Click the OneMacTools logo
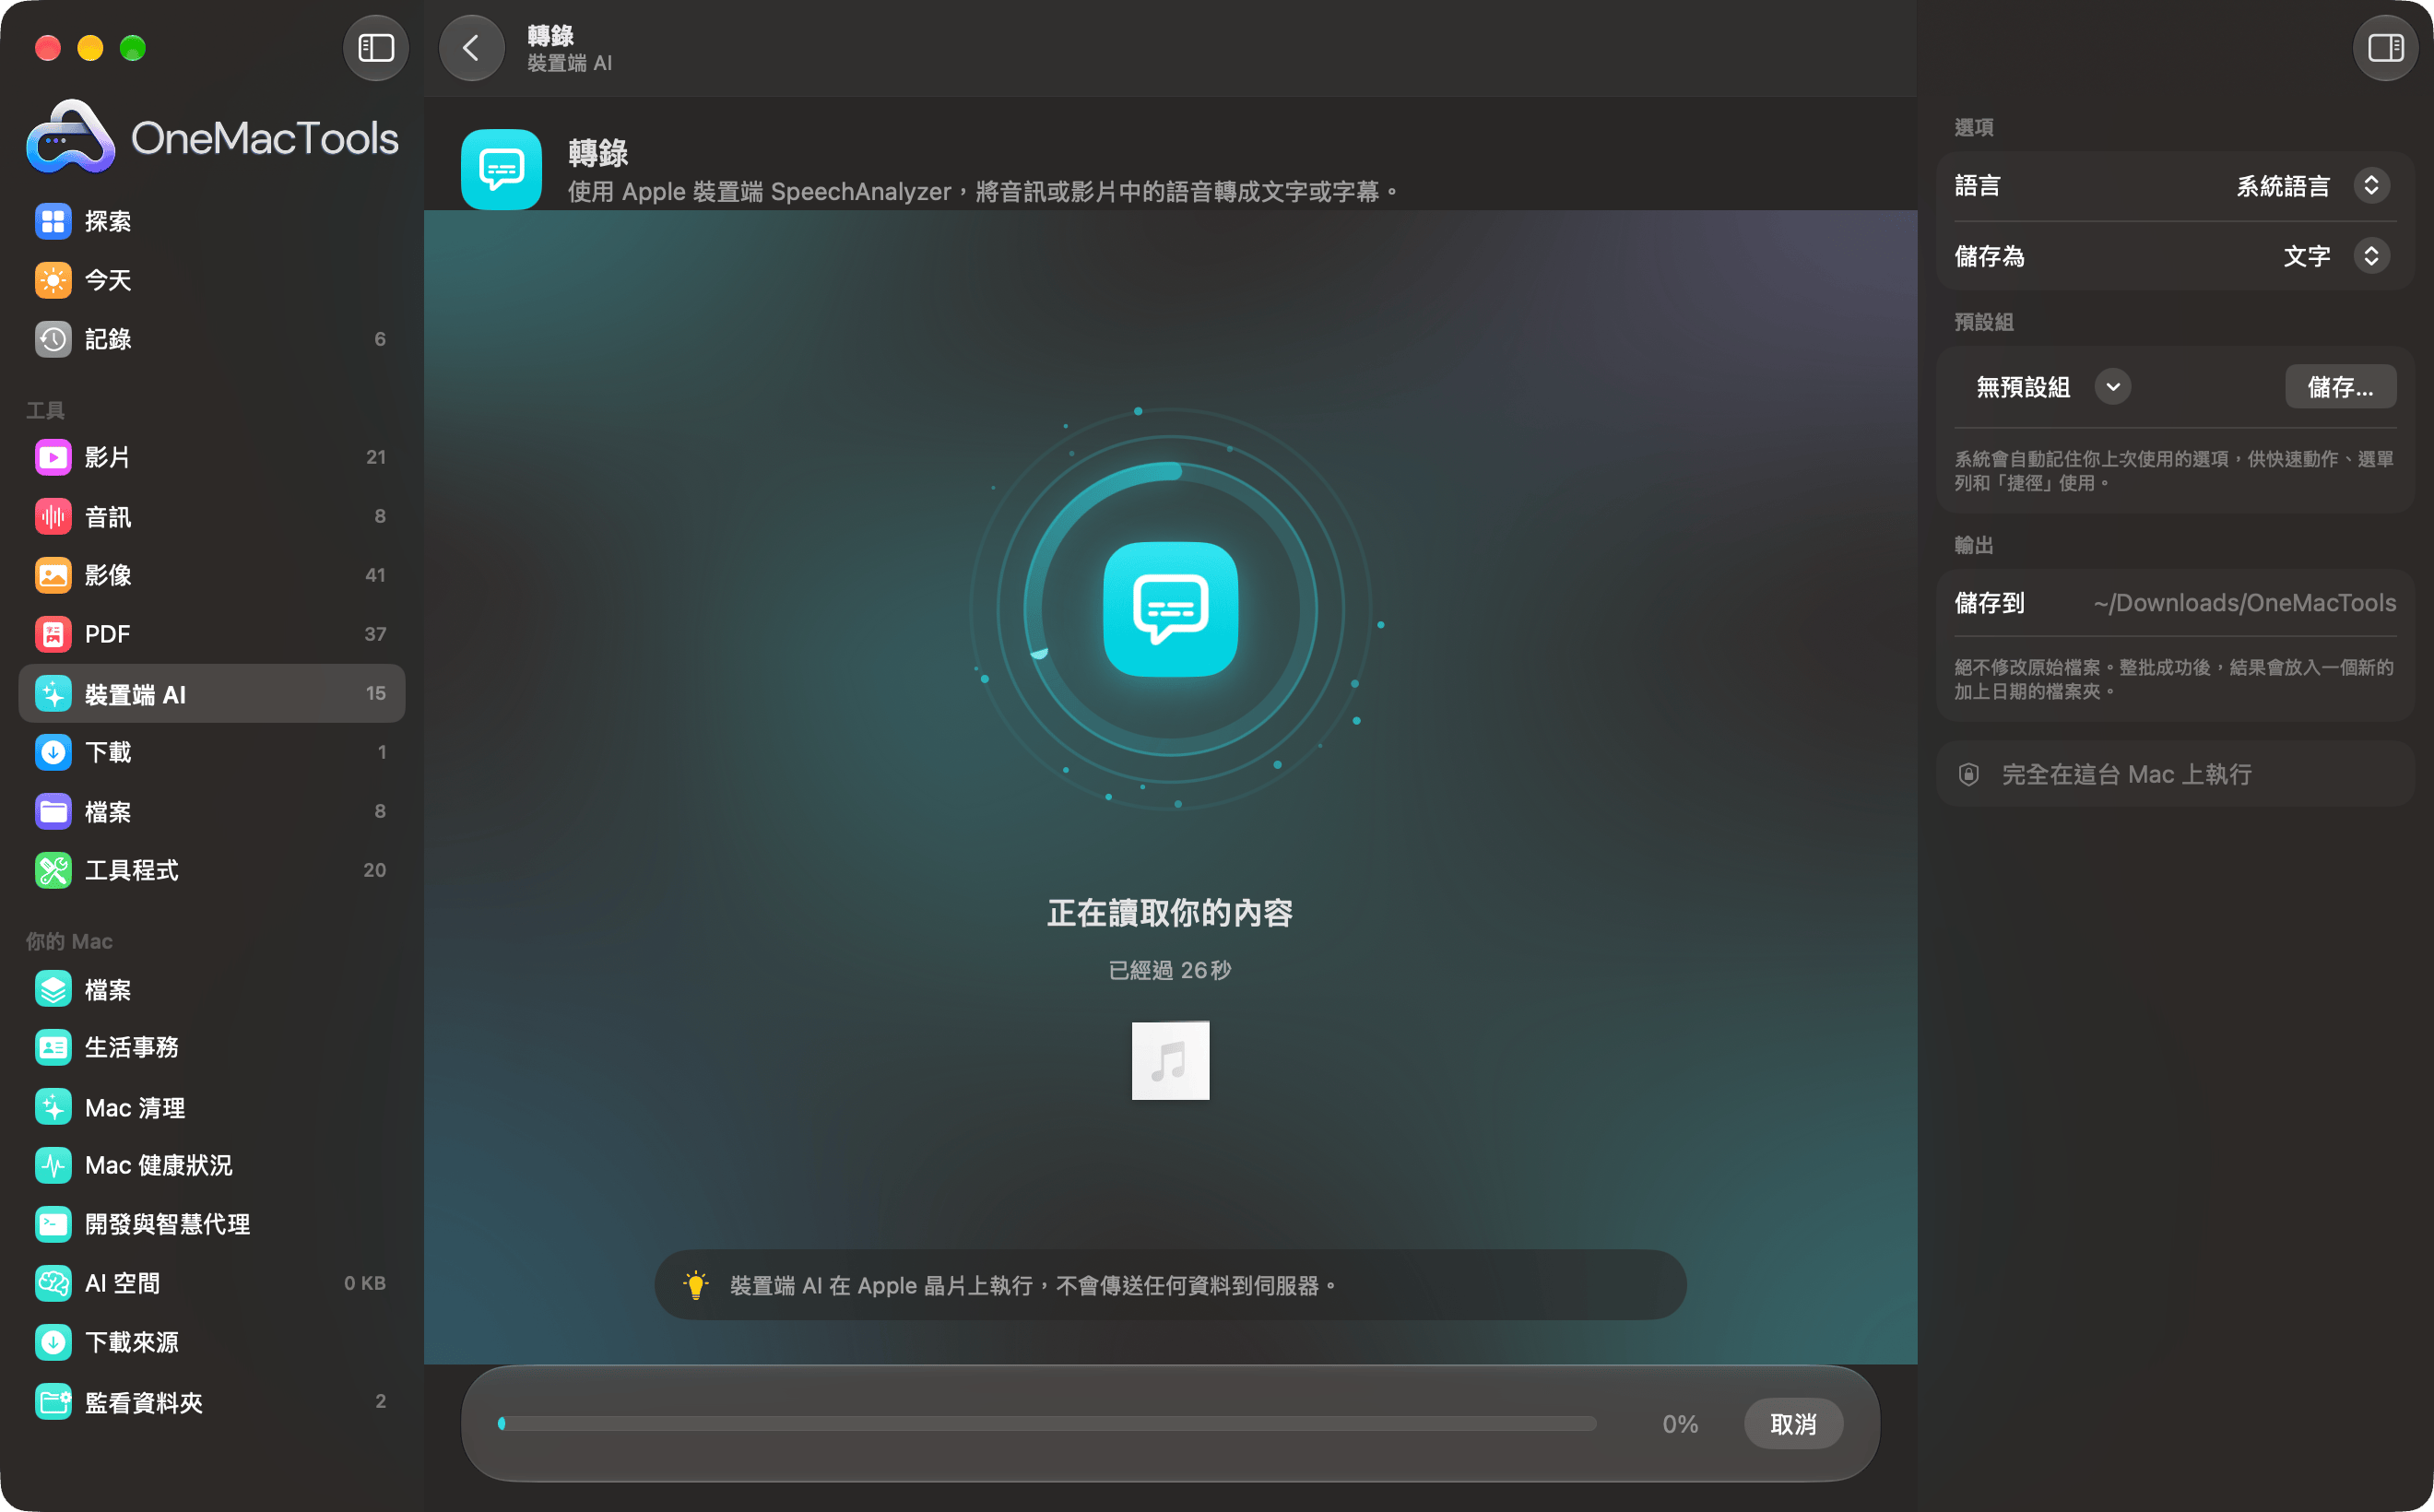This screenshot has height=1512, width=2434. pos(212,137)
